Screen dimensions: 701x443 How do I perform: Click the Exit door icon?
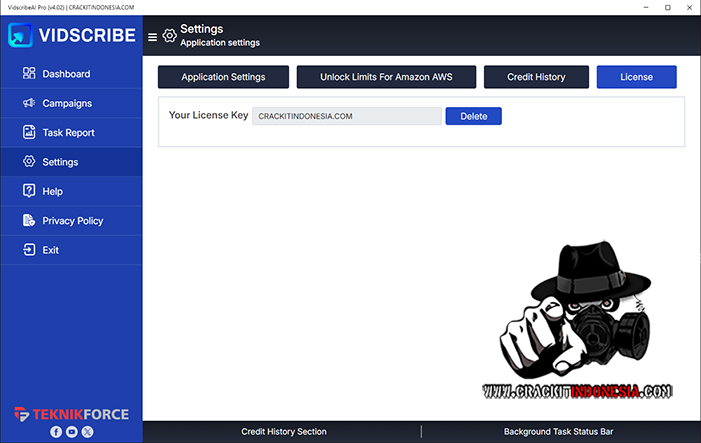[29, 249]
